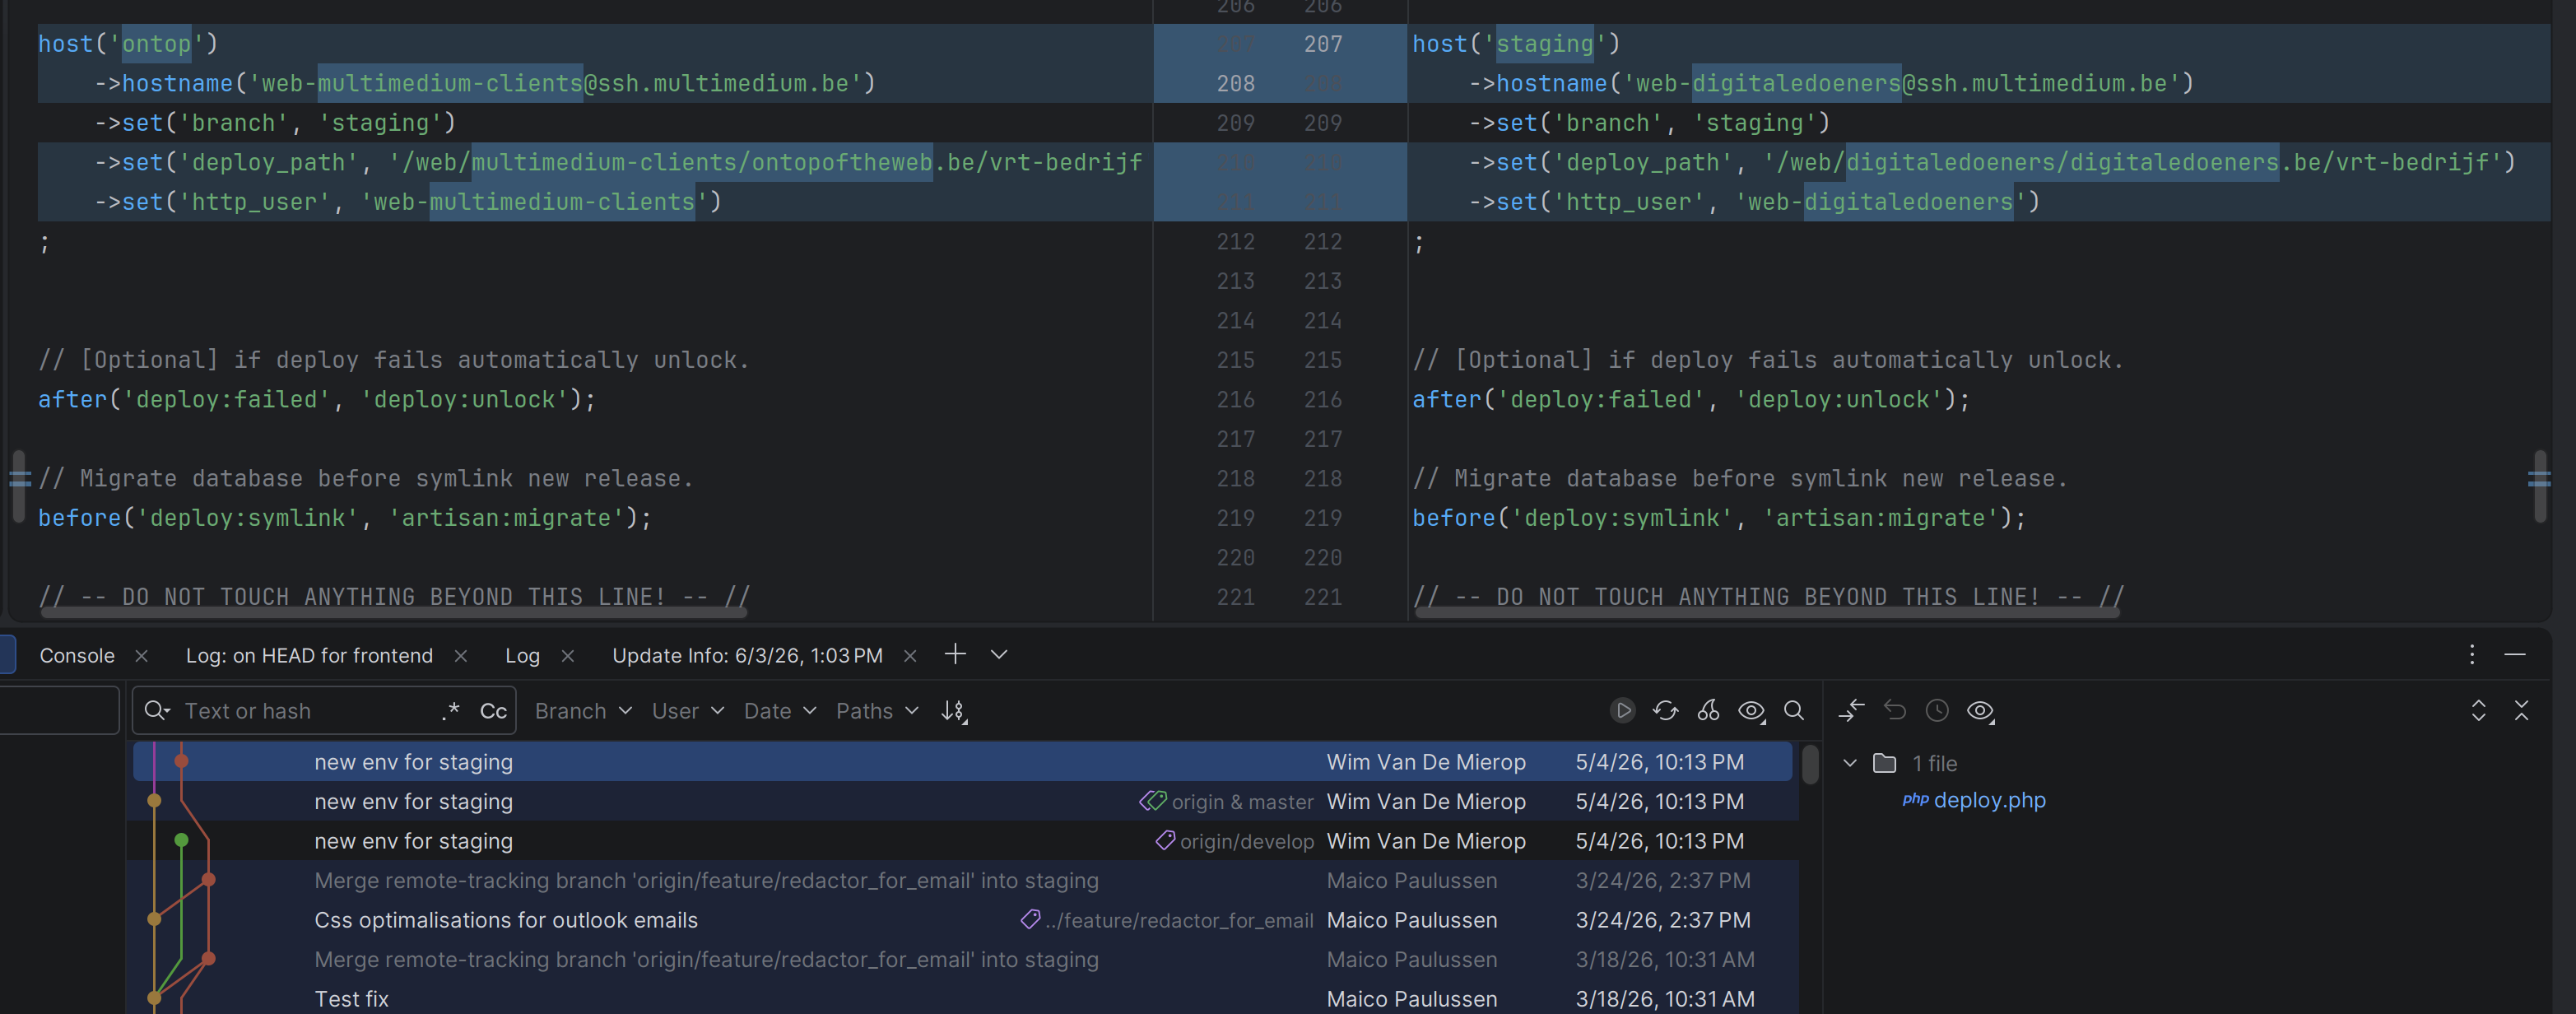Select merge commit dated 3/24/26, 2:37 PM
Viewport: 2576px width, 1014px height.
[x=962, y=880]
